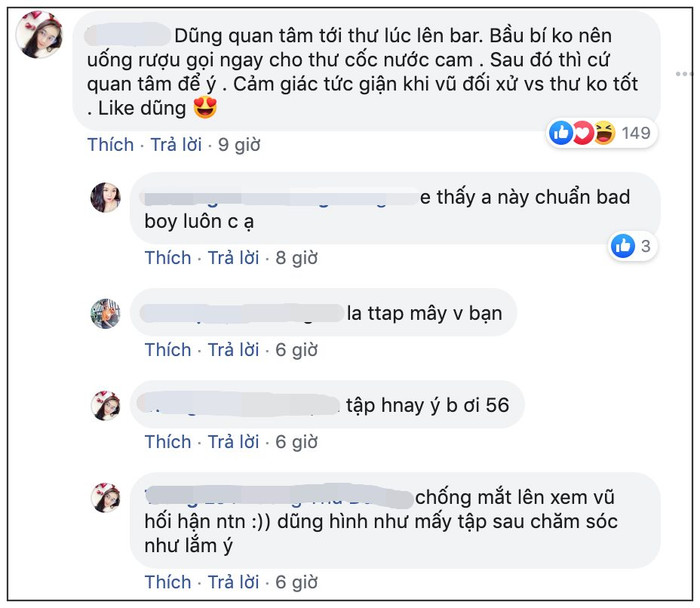700x608 pixels.
Task: Click Trả lời under the 'bad boy' reply
Action: 233,258
